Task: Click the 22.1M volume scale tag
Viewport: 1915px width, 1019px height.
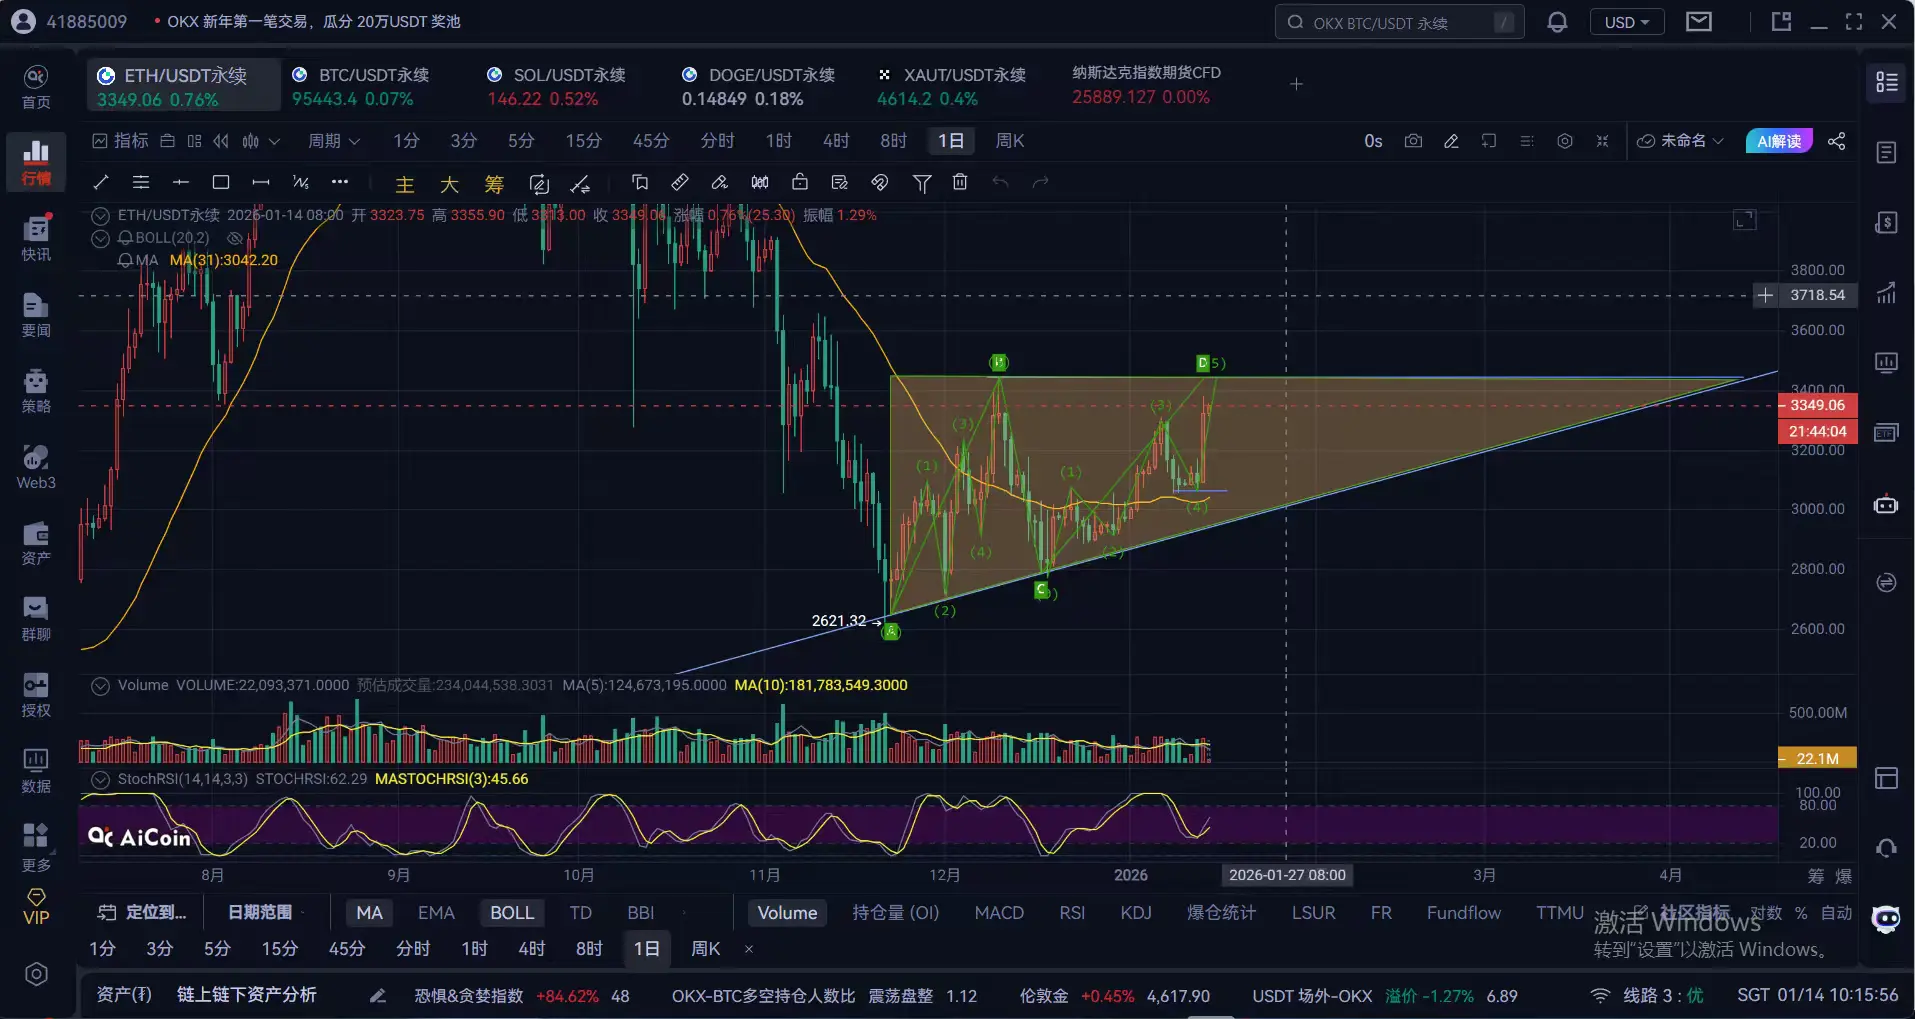Action: tap(1817, 758)
